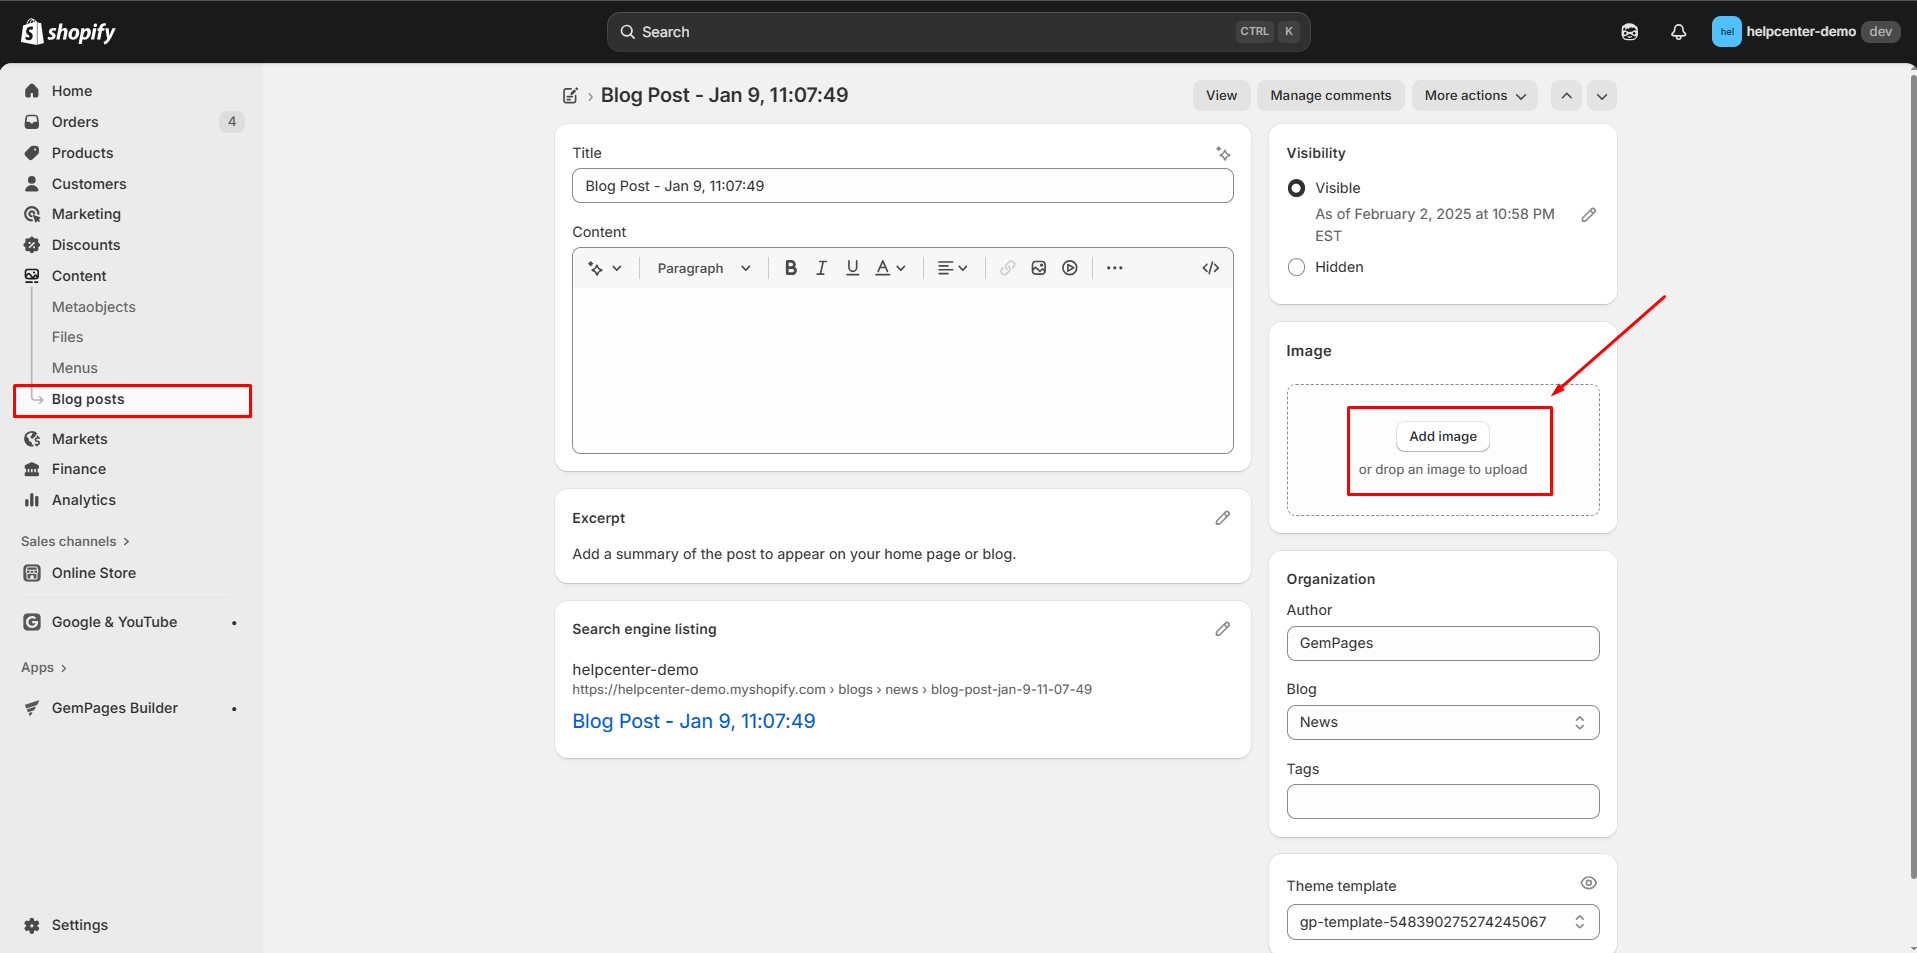Toggle italic formatting in editor
Screen dimensions: 1917x953
click(x=821, y=268)
